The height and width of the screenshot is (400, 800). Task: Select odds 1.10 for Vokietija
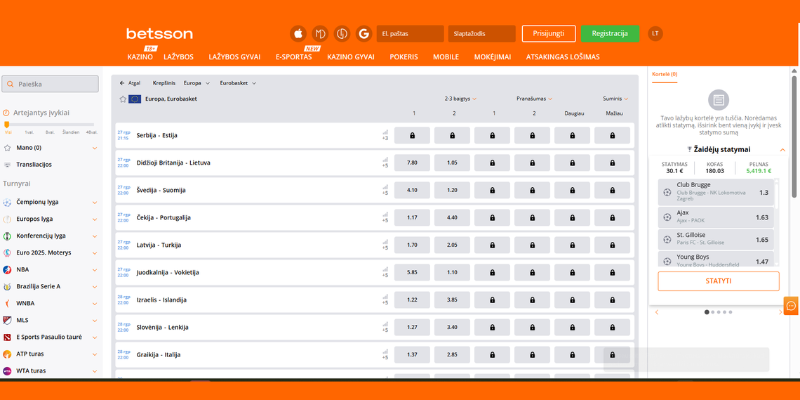pyautogui.click(x=452, y=272)
